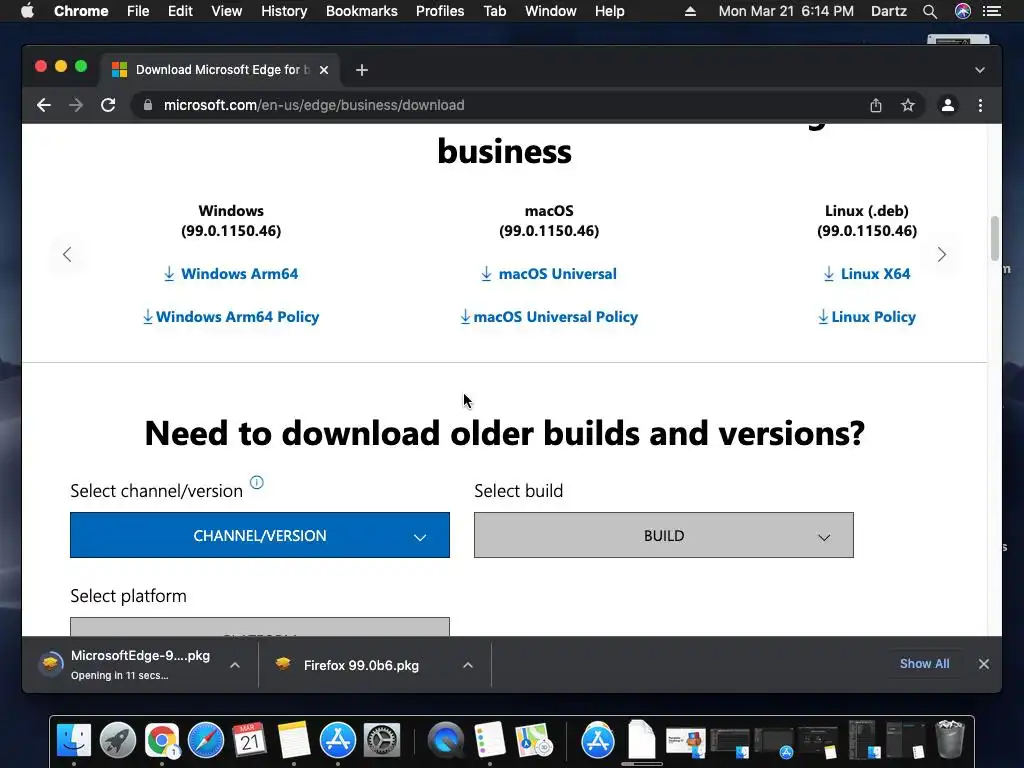This screenshot has width=1024, height=768.
Task: Close the downloads bar
Action: 984,664
